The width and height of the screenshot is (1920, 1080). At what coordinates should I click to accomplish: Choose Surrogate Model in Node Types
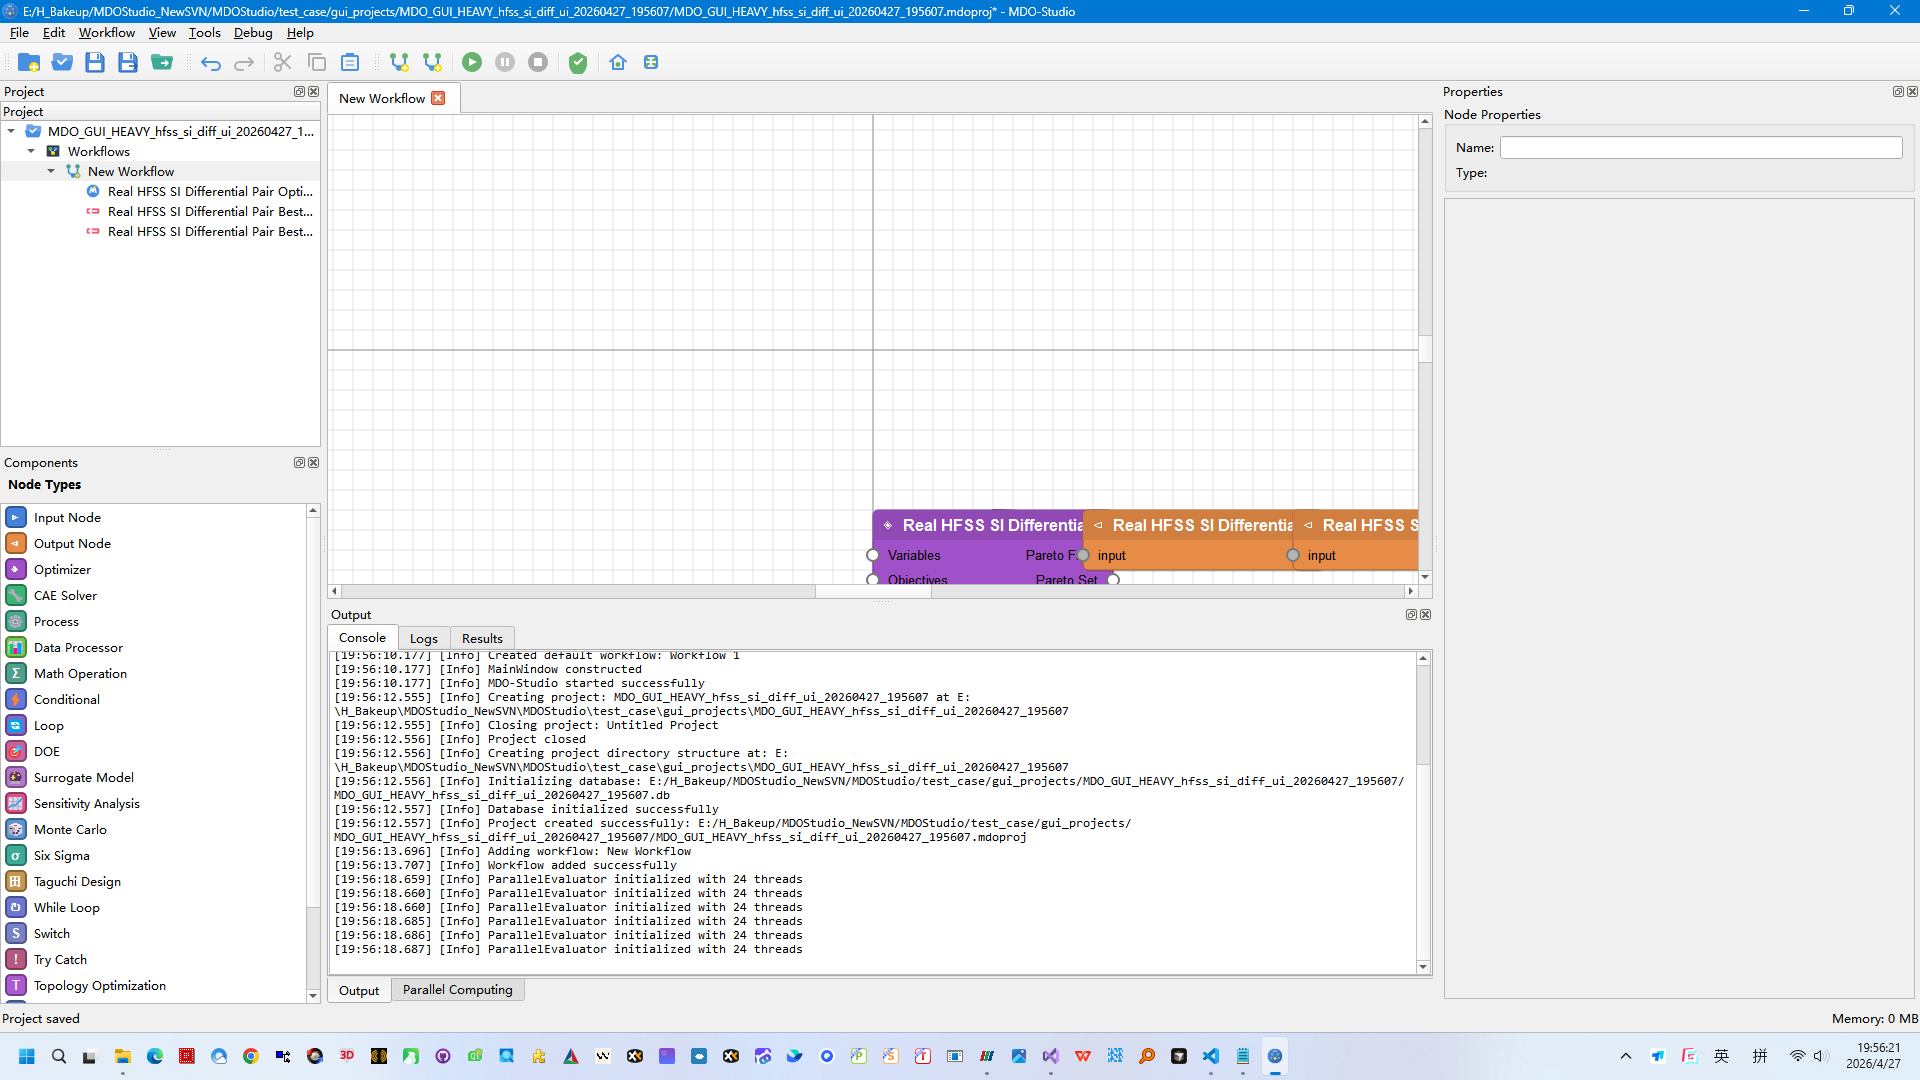(84, 777)
